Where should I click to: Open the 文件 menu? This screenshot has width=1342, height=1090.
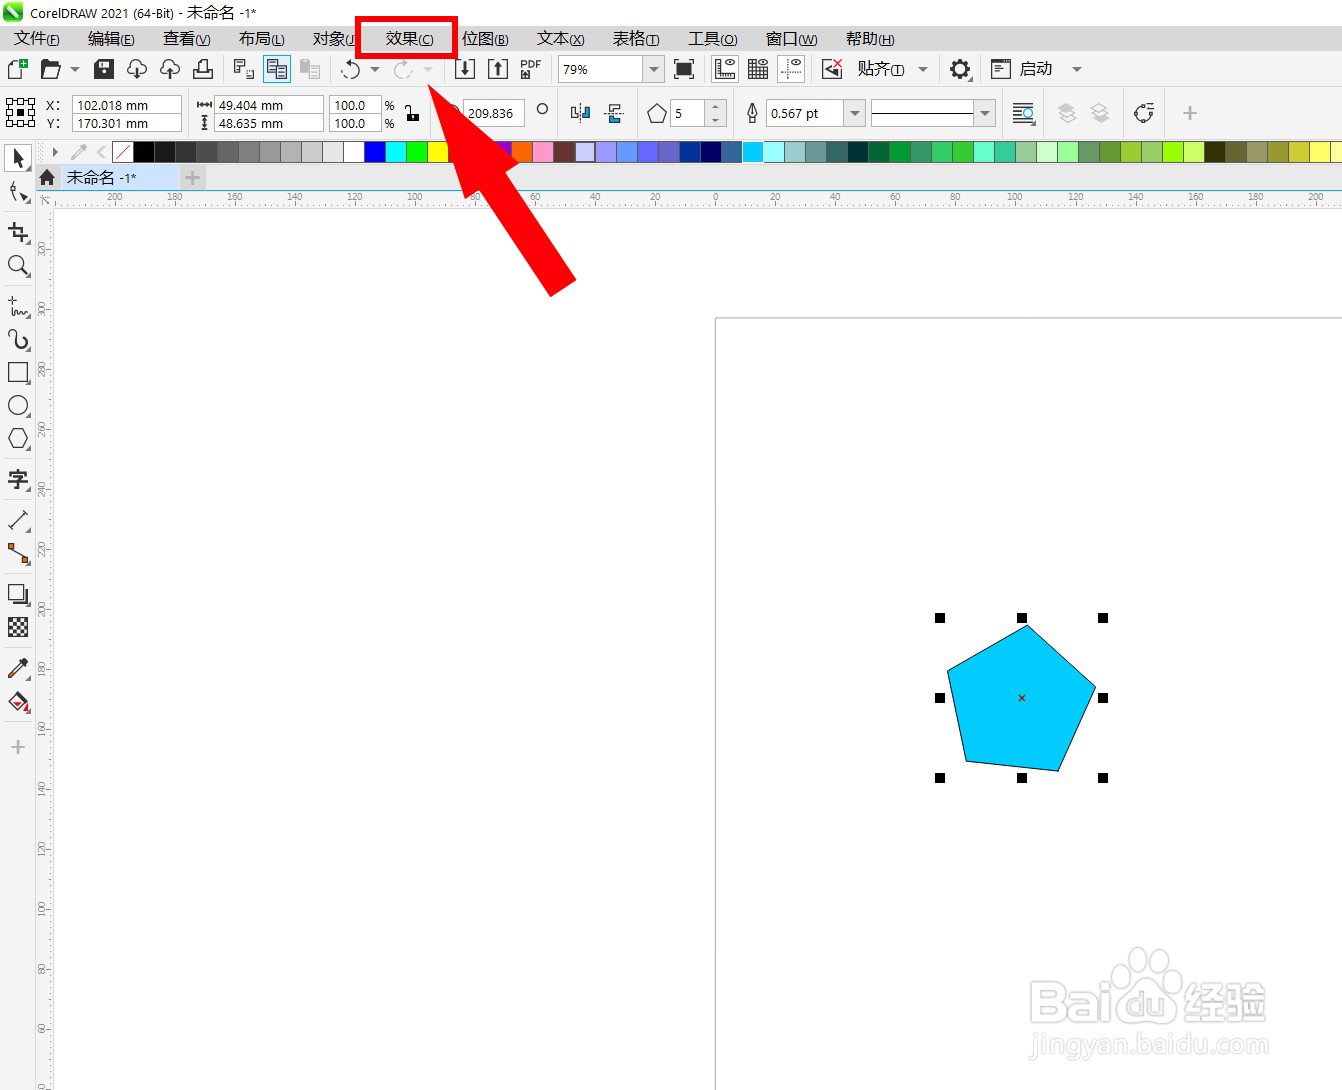[37, 39]
